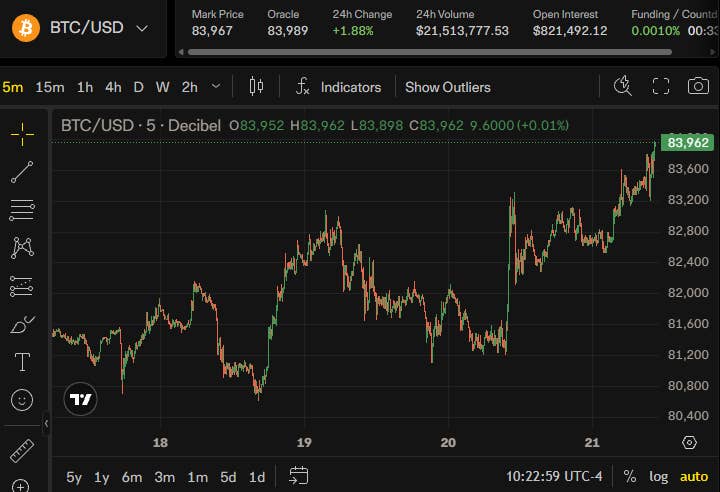Set chart range to 1d
The width and height of the screenshot is (720, 492).
257,477
